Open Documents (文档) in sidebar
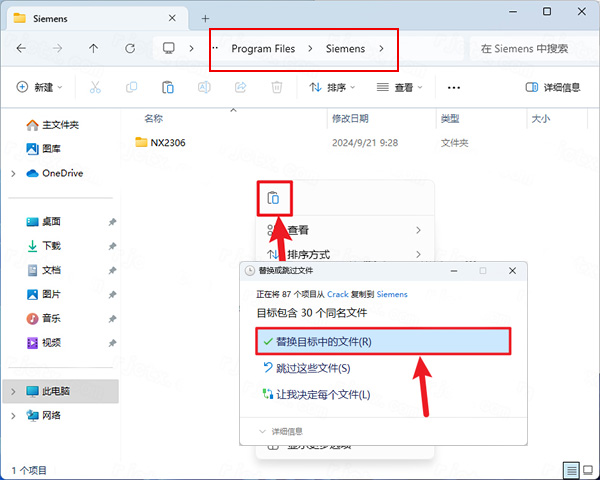Image resolution: width=600 pixels, height=480 pixels. pyautogui.click(x=43, y=270)
